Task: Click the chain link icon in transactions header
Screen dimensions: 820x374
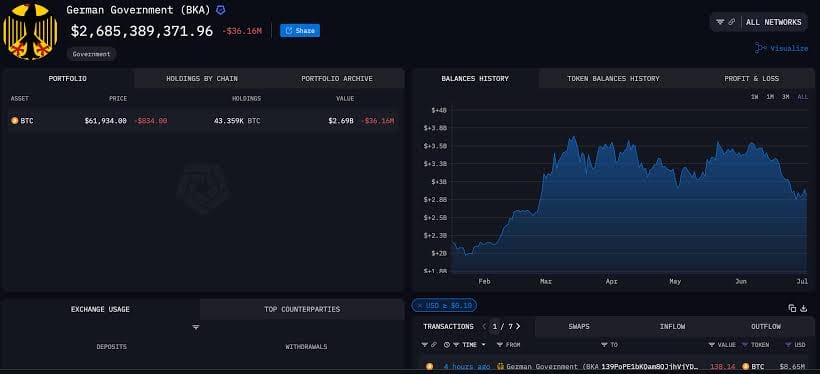Action: coord(434,345)
